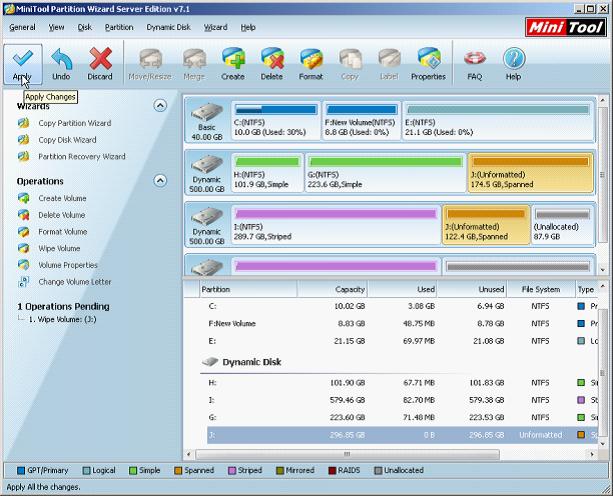Collapse the Wizards panel section

tap(160, 106)
